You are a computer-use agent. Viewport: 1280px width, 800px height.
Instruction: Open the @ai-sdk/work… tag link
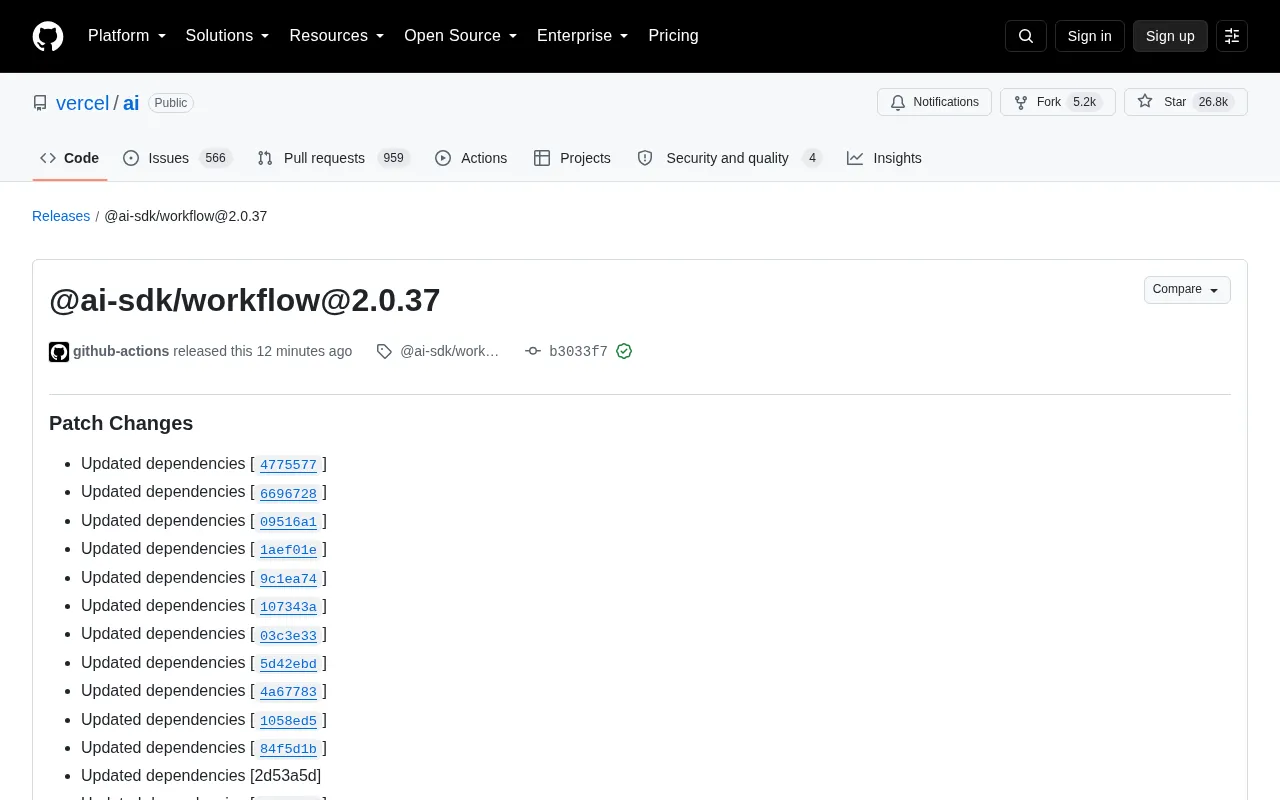449,351
